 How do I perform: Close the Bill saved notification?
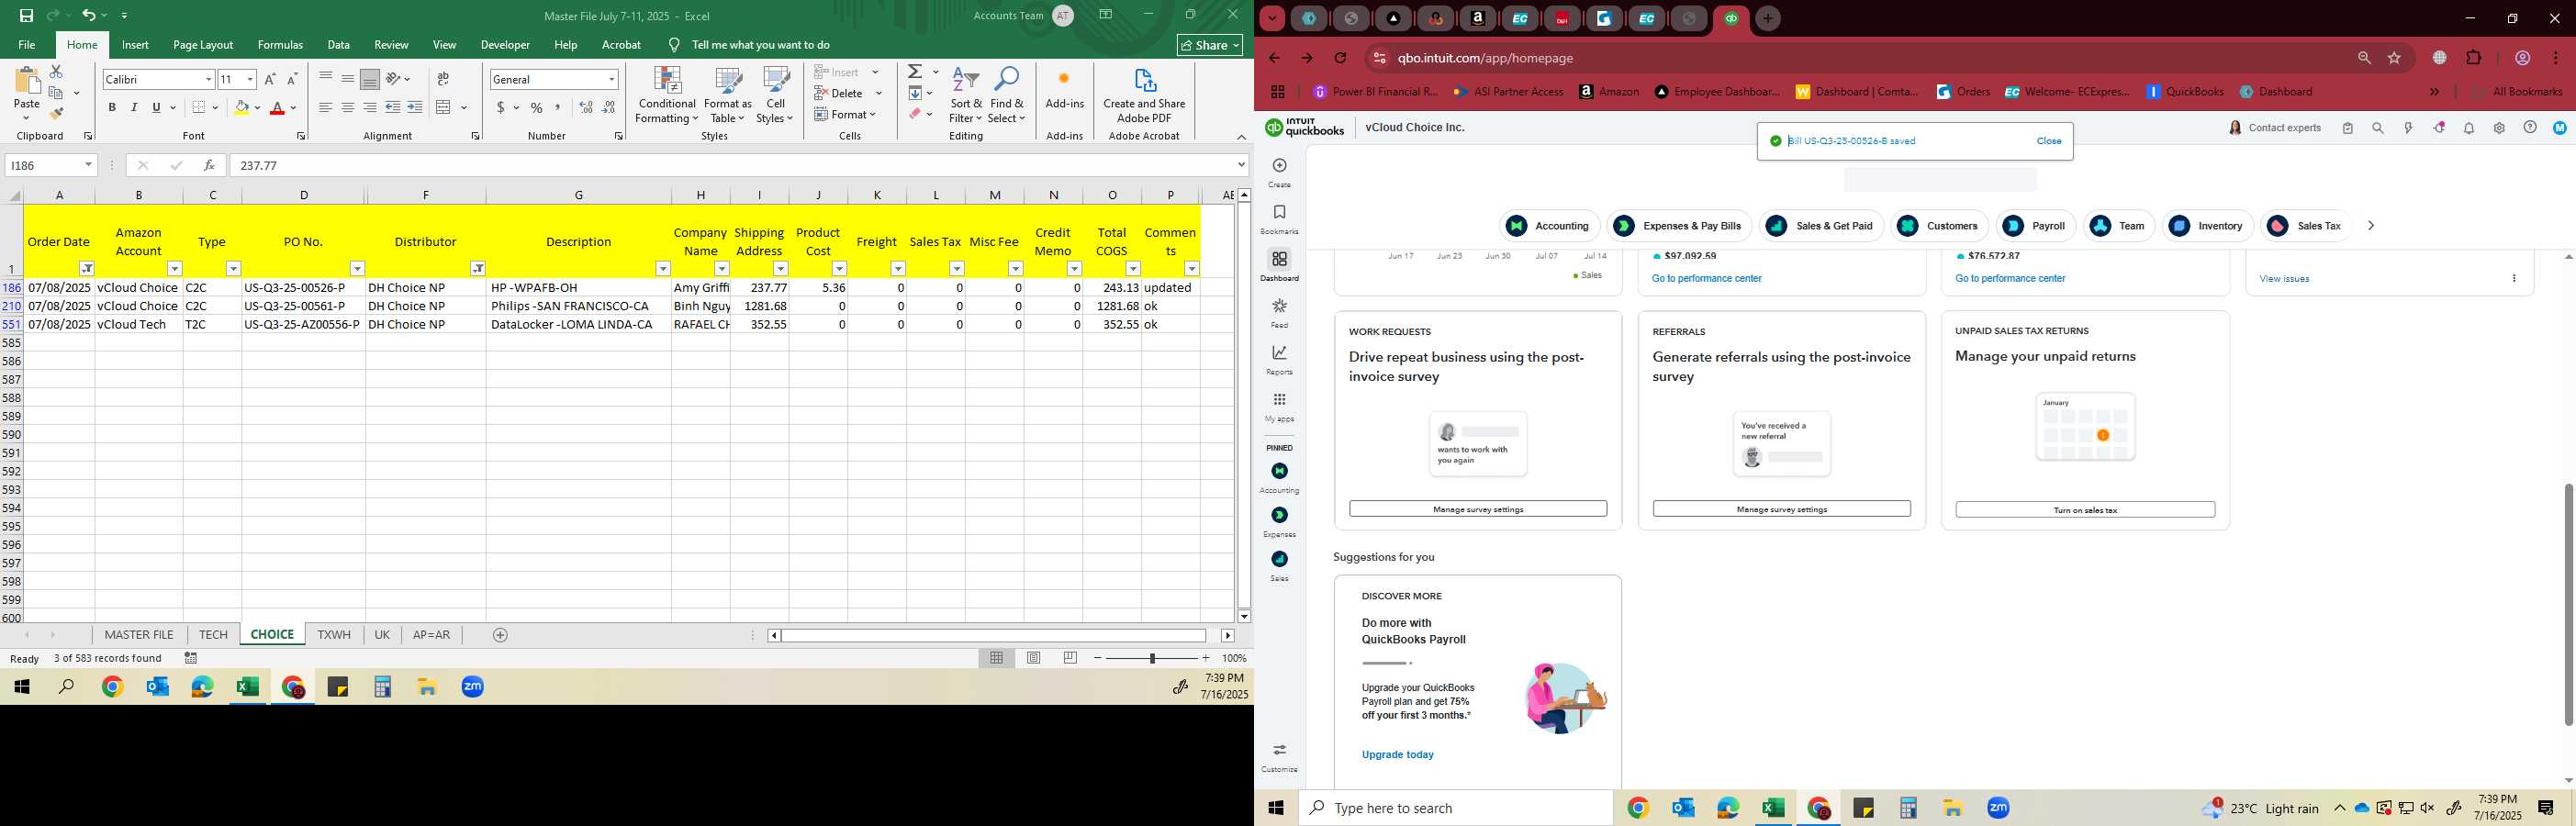point(2048,141)
